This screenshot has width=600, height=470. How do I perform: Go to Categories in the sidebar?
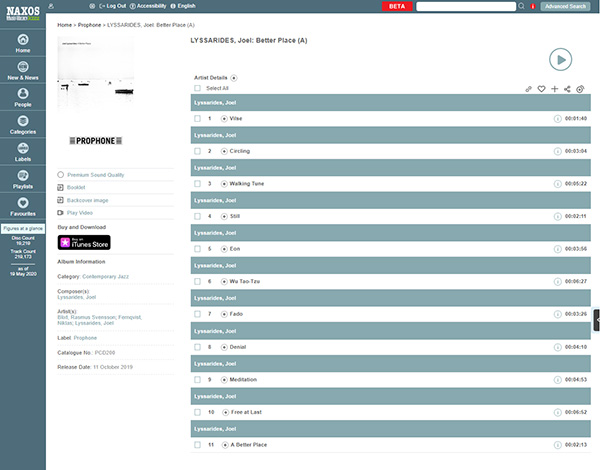[22, 124]
